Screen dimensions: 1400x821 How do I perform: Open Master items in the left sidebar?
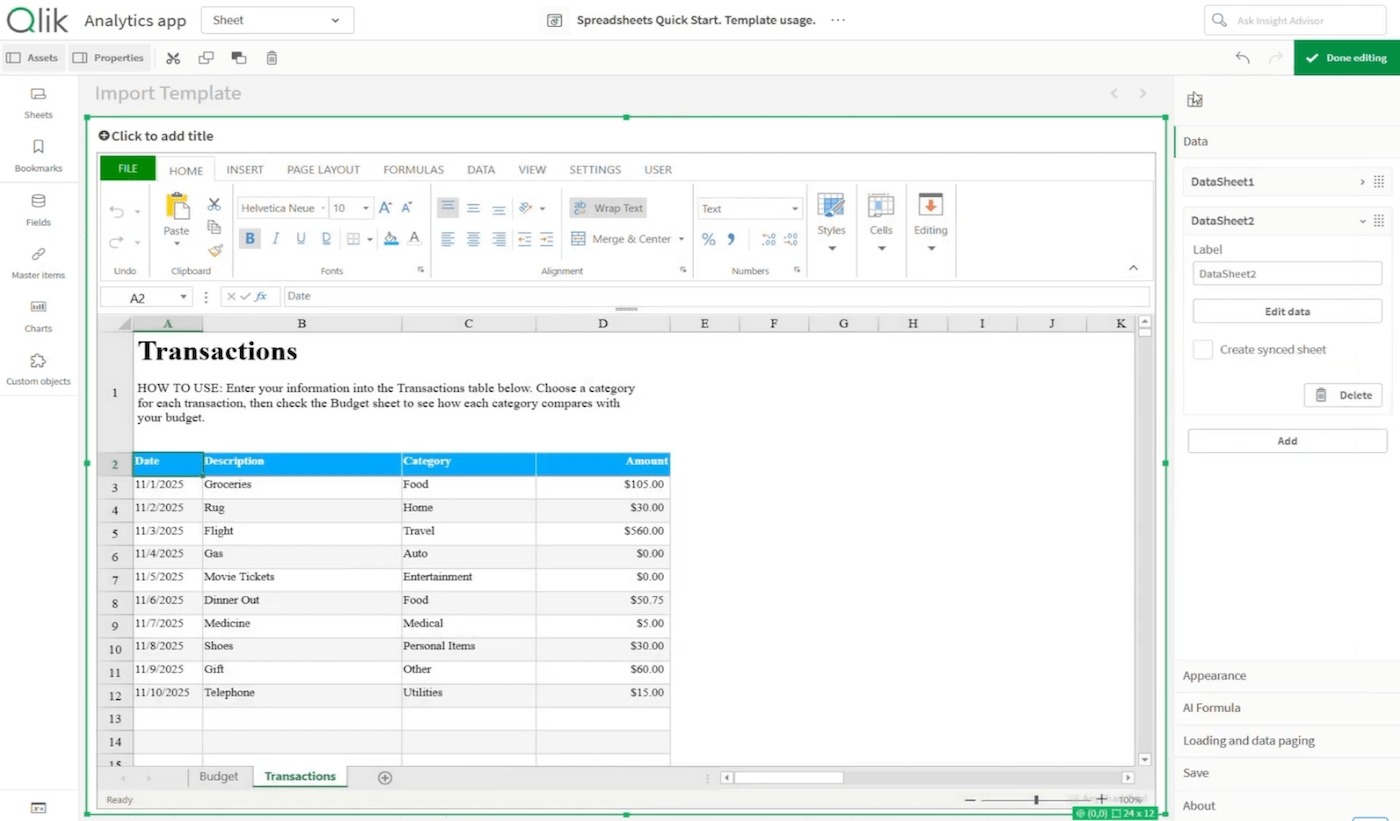[x=38, y=263]
